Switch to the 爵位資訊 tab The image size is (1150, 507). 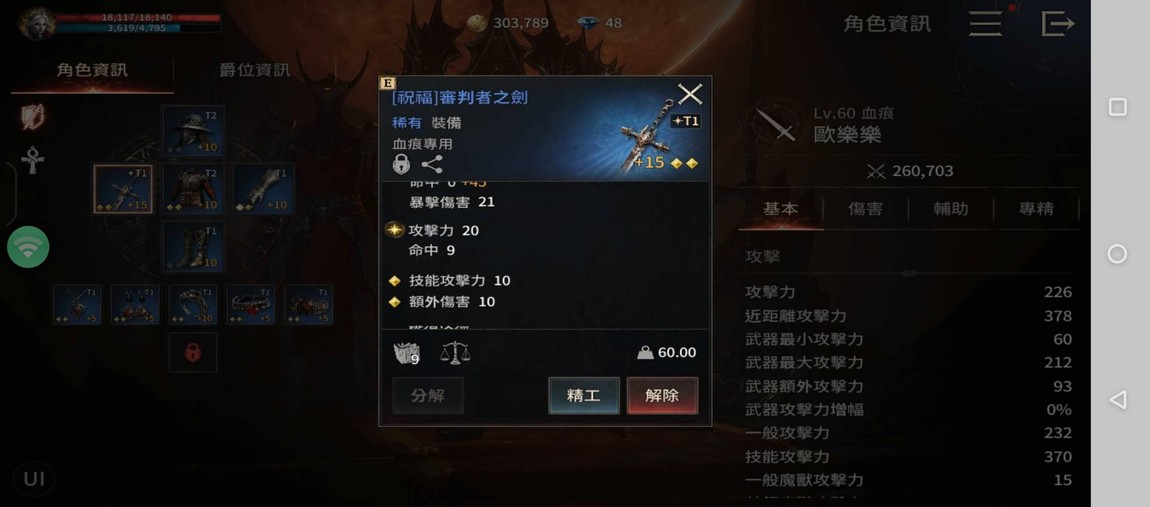point(254,70)
